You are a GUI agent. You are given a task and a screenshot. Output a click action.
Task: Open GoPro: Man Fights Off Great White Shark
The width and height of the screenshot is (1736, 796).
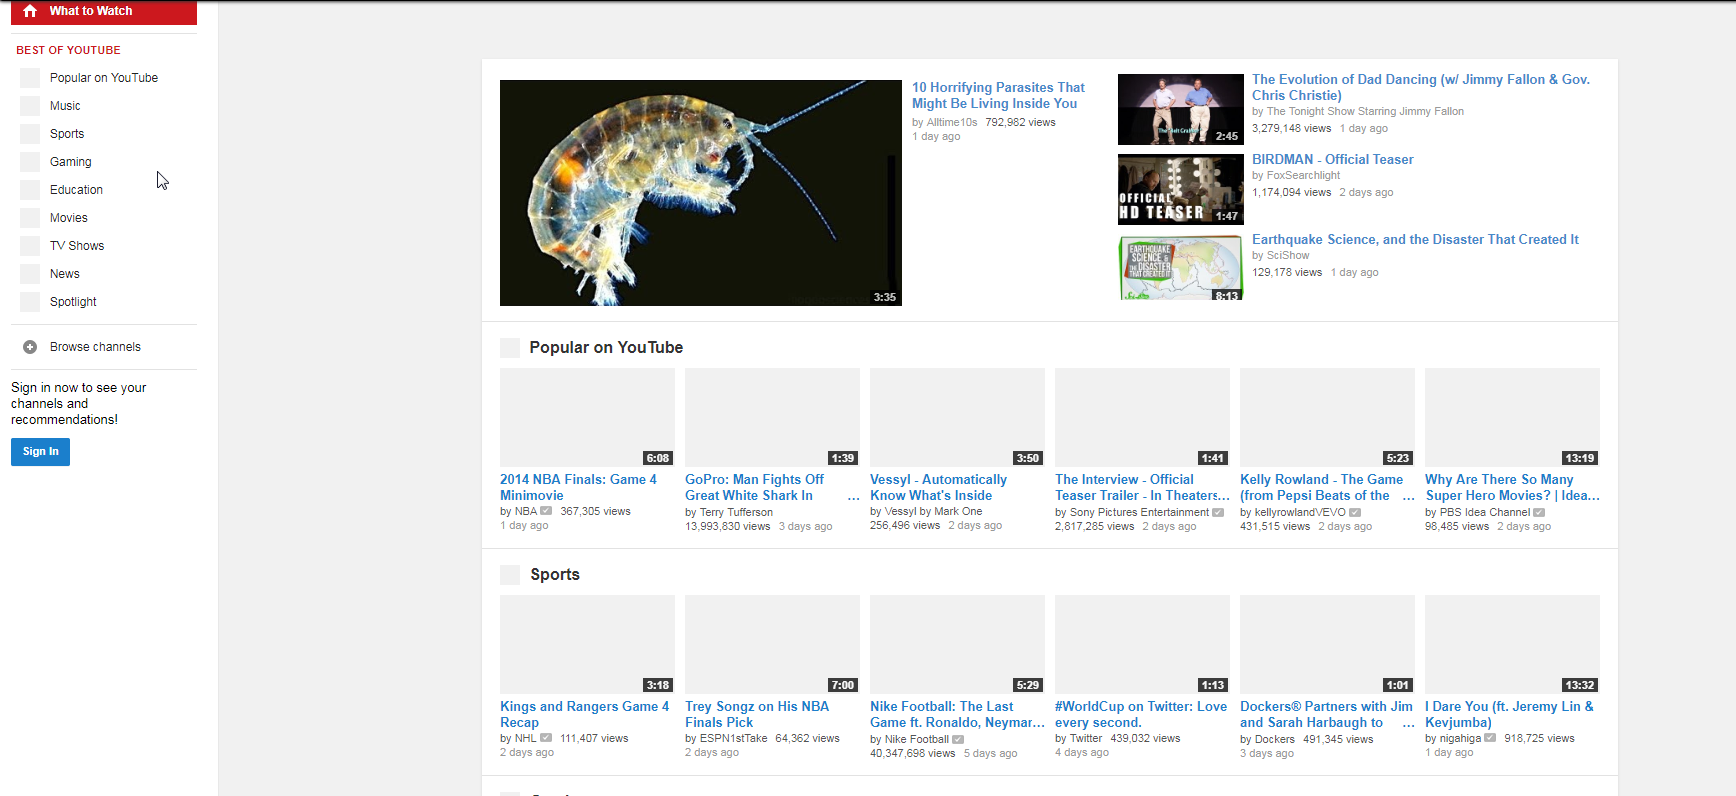pos(754,488)
